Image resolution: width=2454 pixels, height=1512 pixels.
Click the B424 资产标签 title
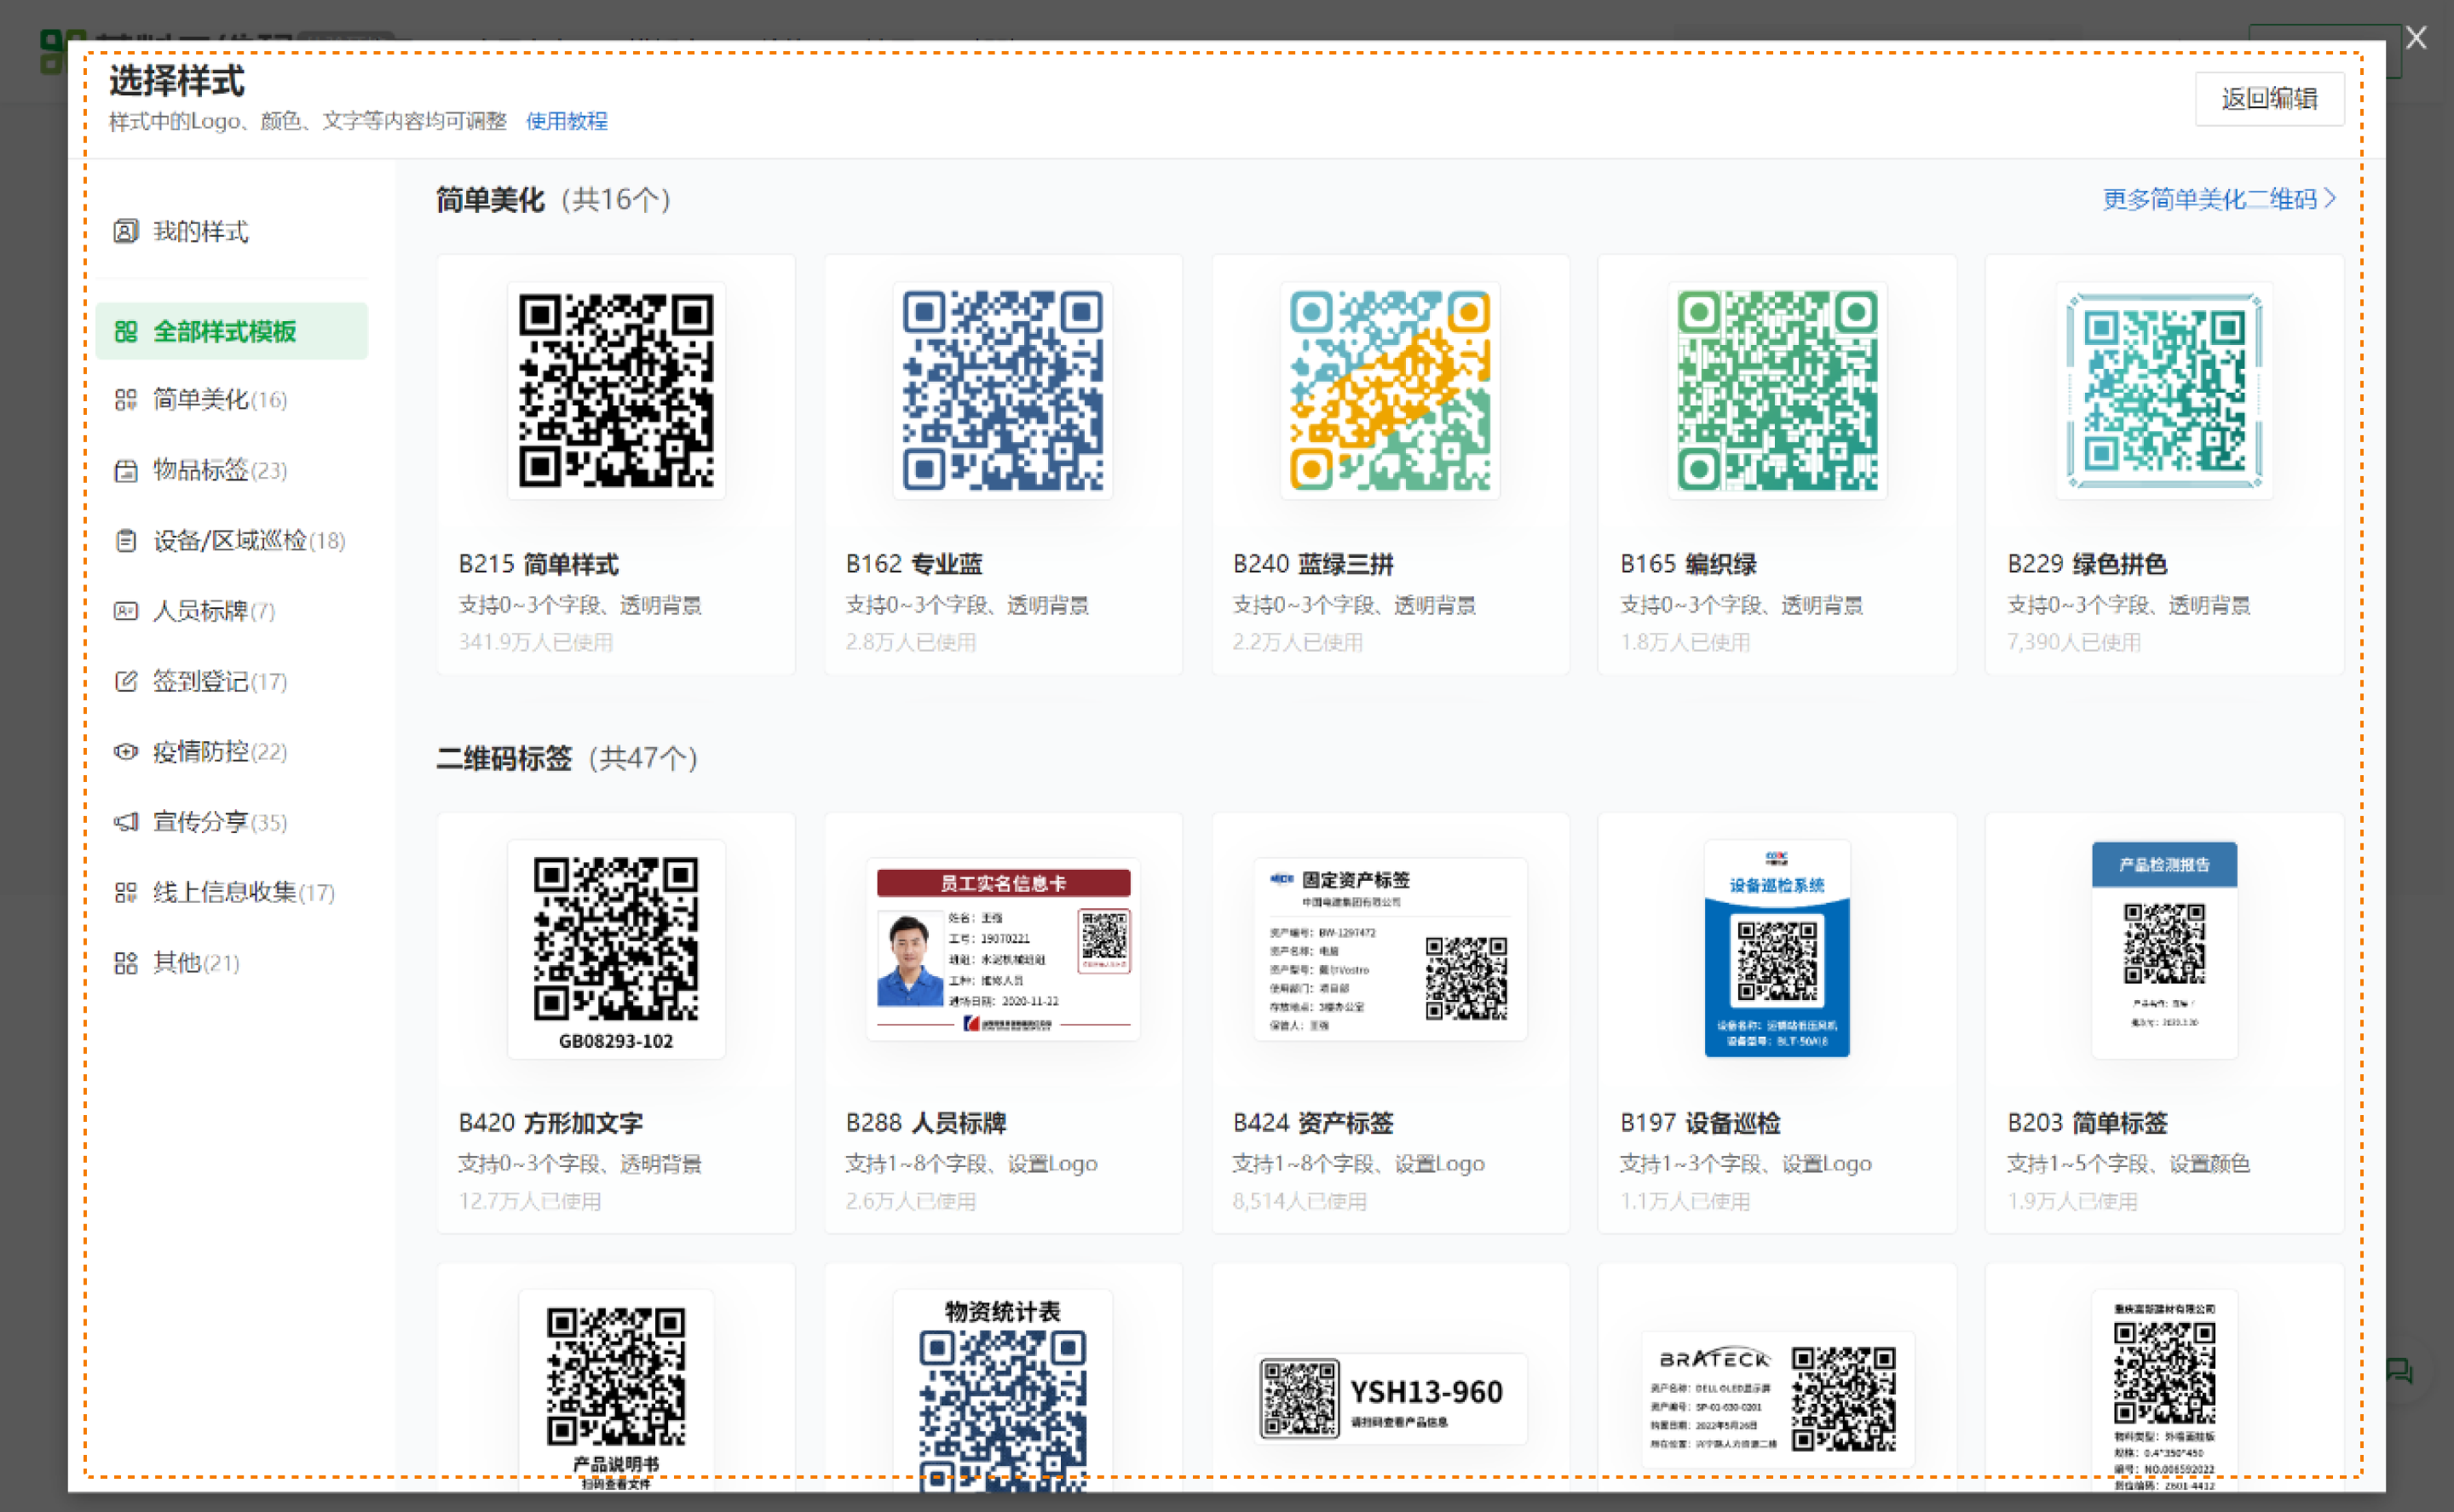tap(1313, 1123)
